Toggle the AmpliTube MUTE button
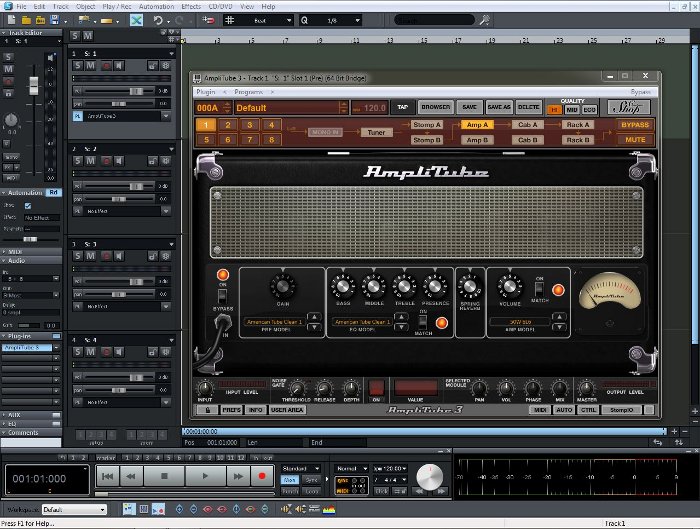 [x=635, y=140]
